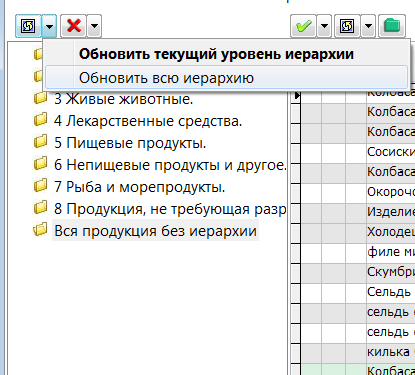This screenshot has height=375, width=415.
Task: Click 'Холодец' cell in table
Action: [x=391, y=232]
